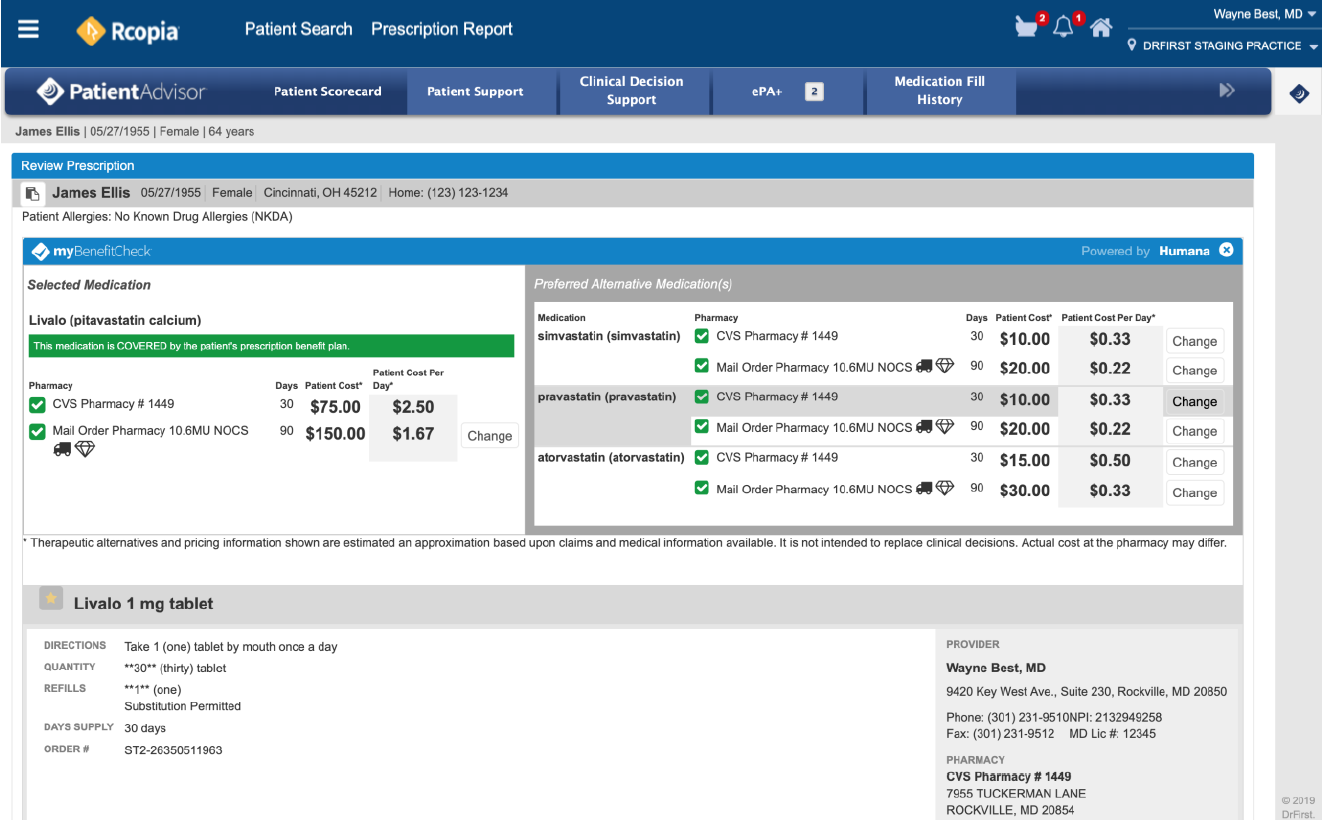
Task: Open the ePA+ tab
Action: coord(787,92)
